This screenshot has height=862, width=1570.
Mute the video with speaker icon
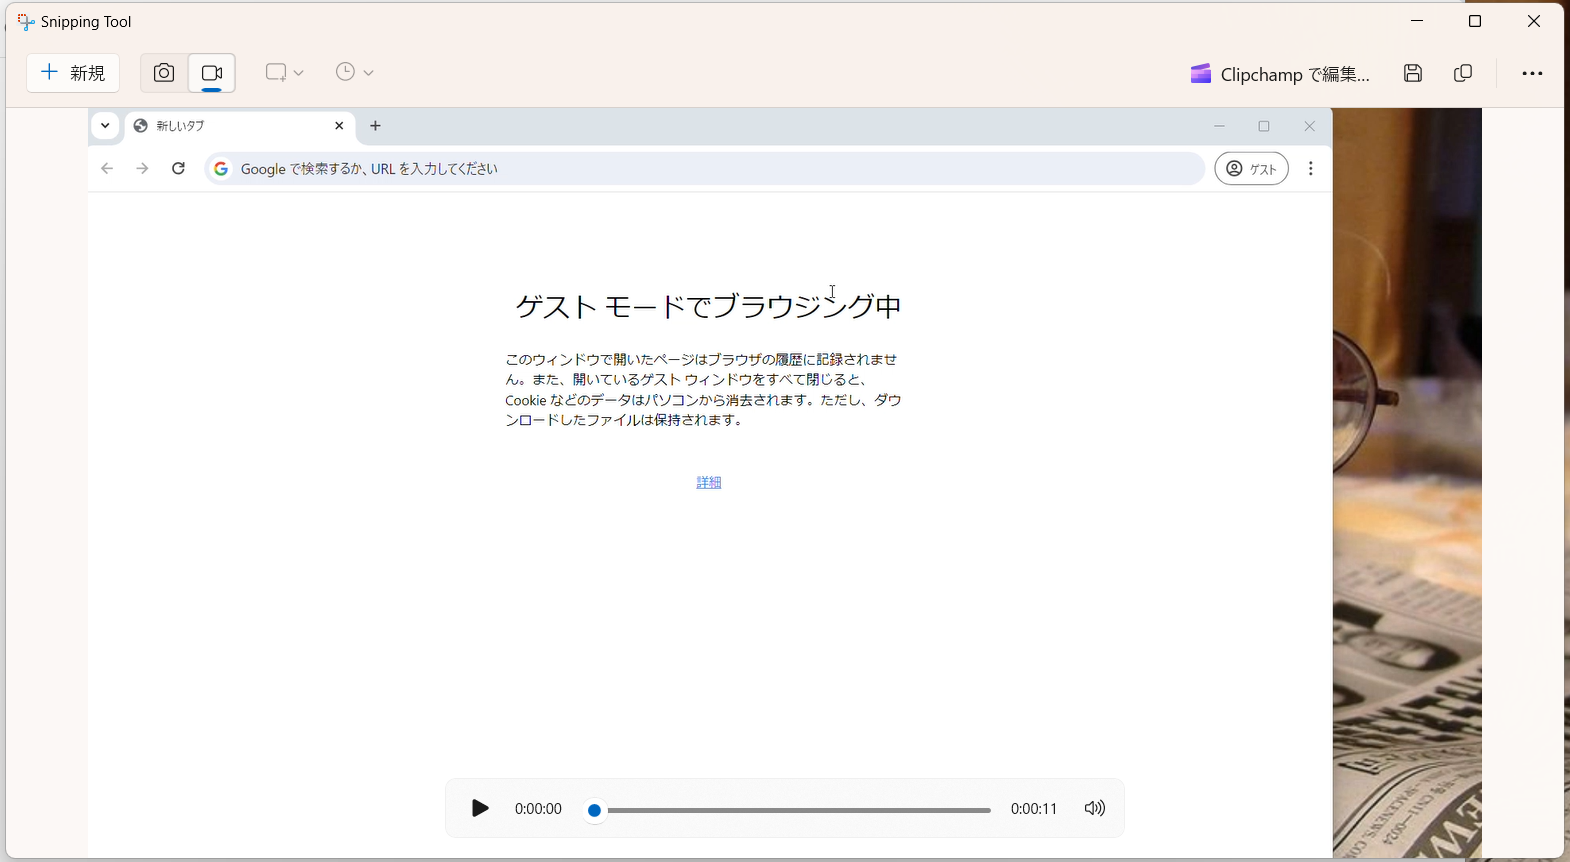[1095, 808]
